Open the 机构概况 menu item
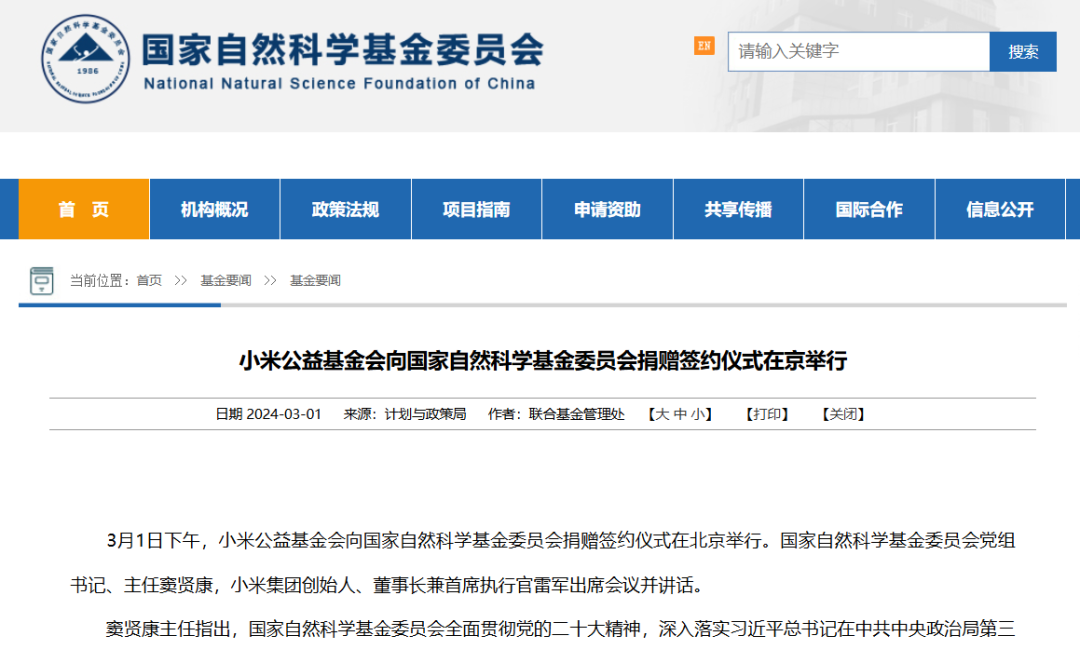The height and width of the screenshot is (663, 1080). pyautogui.click(x=214, y=209)
